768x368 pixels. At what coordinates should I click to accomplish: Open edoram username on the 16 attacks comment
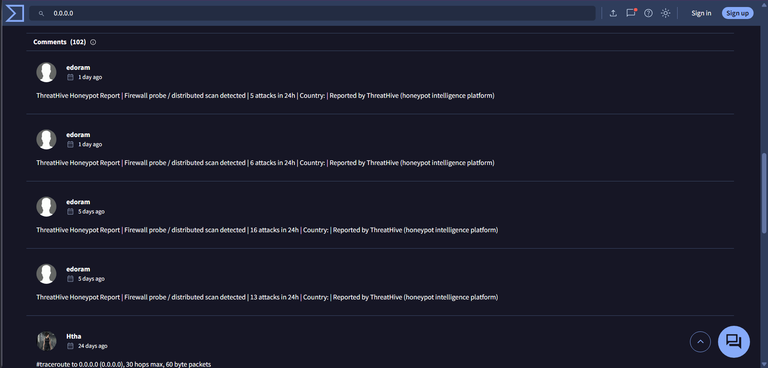click(78, 202)
